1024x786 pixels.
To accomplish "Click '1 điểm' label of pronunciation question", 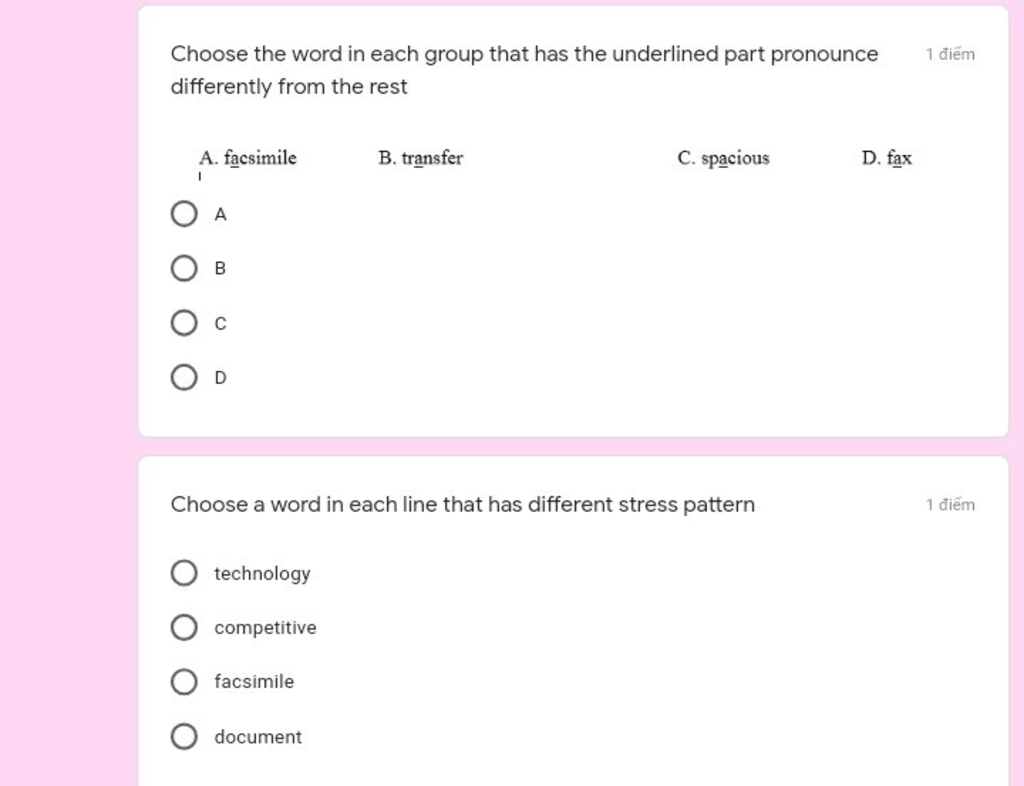I will pyautogui.click(x=950, y=54).
